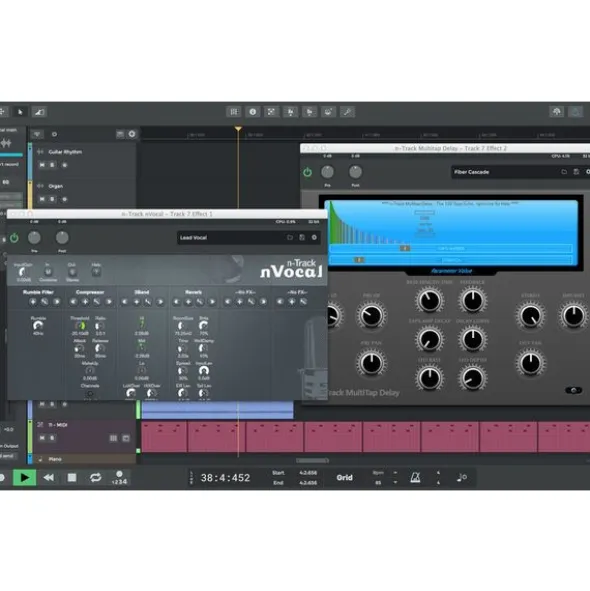Viewport: 590px width, 591px height.
Task: Adjust the InputGain knob in nVocal header
Action: pyautogui.click(x=23, y=272)
